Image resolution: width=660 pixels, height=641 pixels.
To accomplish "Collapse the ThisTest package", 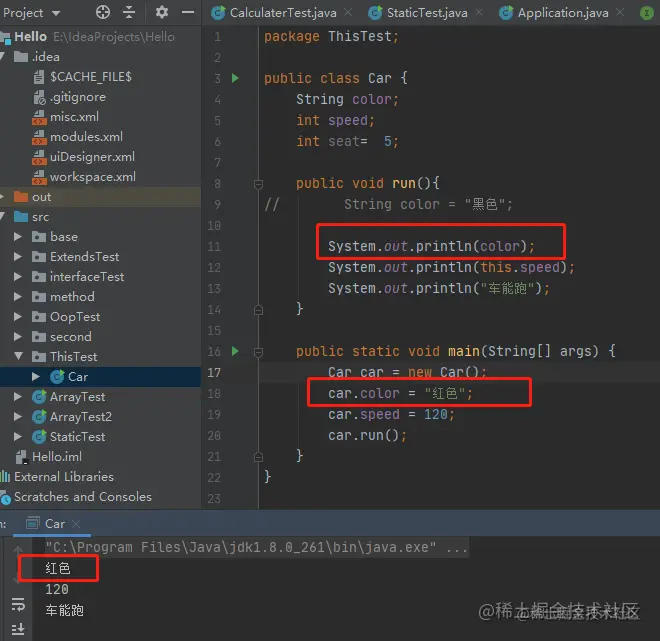I will (18, 356).
